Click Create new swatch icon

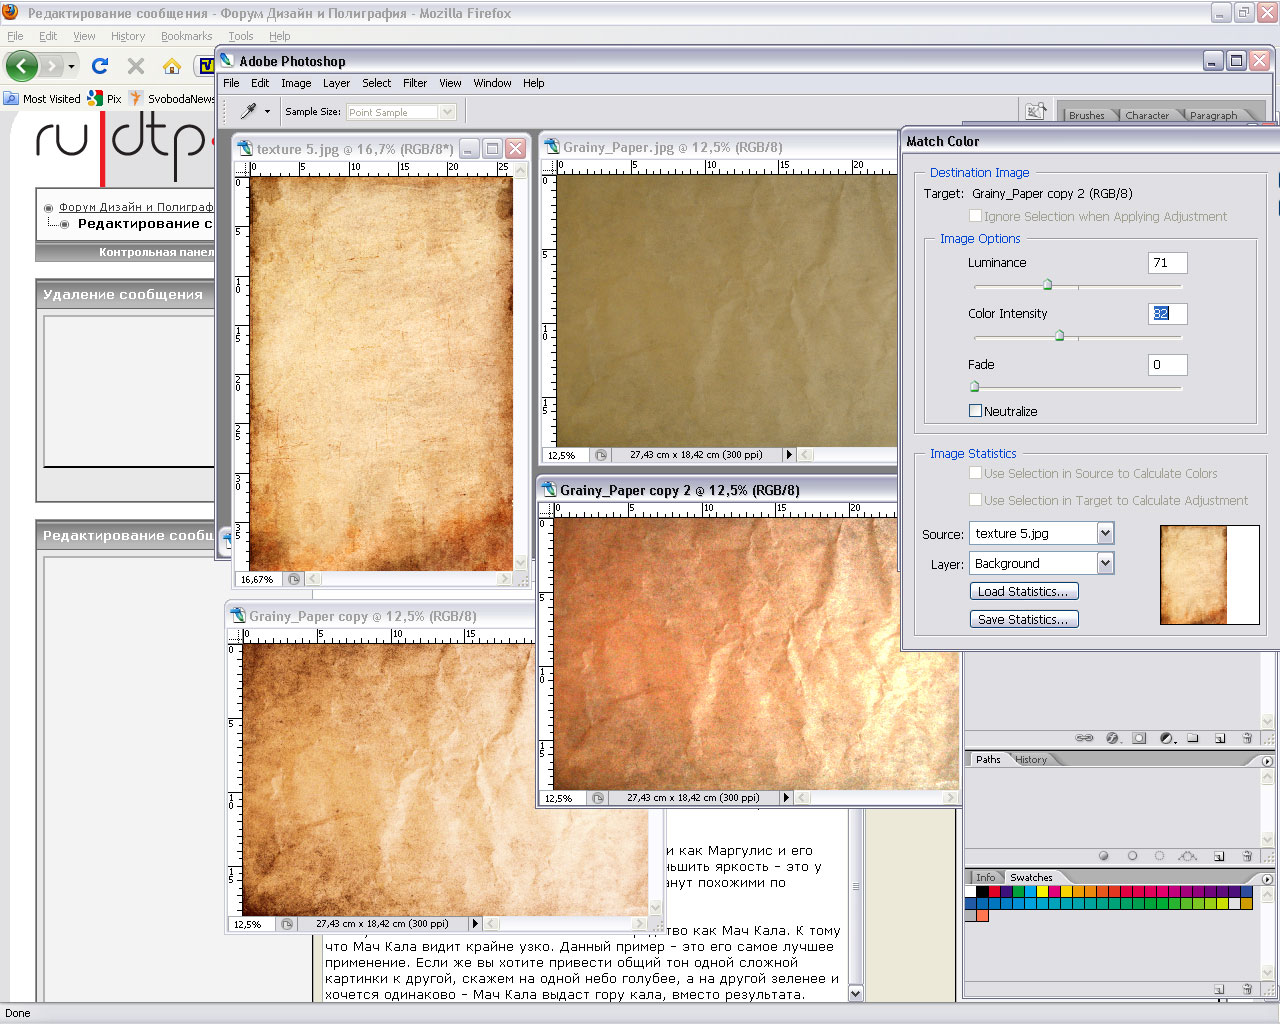(x=1220, y=989)
